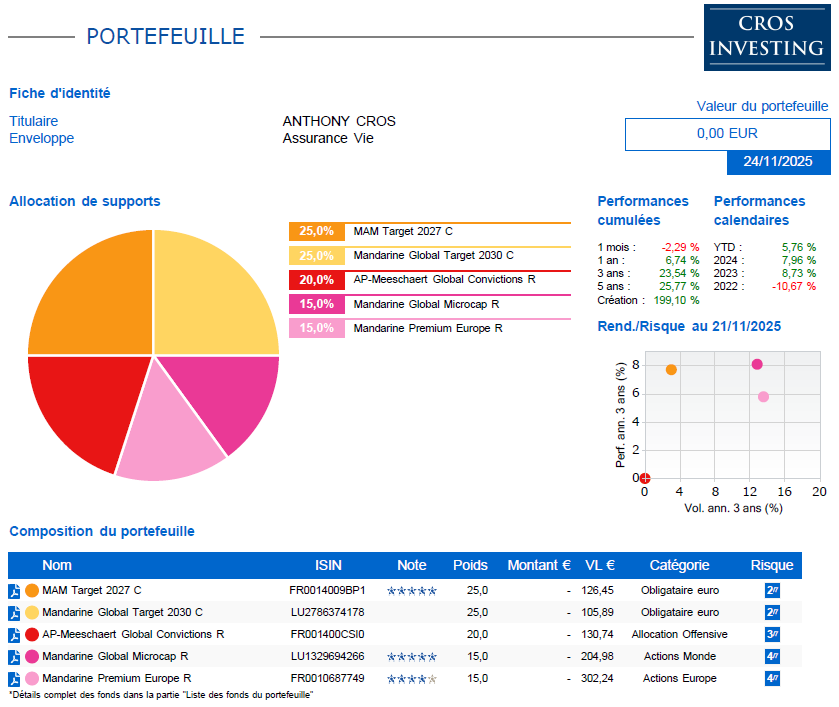Click the risk 2/7 badge for MAM Target 2027 C
This screenshot has width=839, height=707.
tap(772, 590)
